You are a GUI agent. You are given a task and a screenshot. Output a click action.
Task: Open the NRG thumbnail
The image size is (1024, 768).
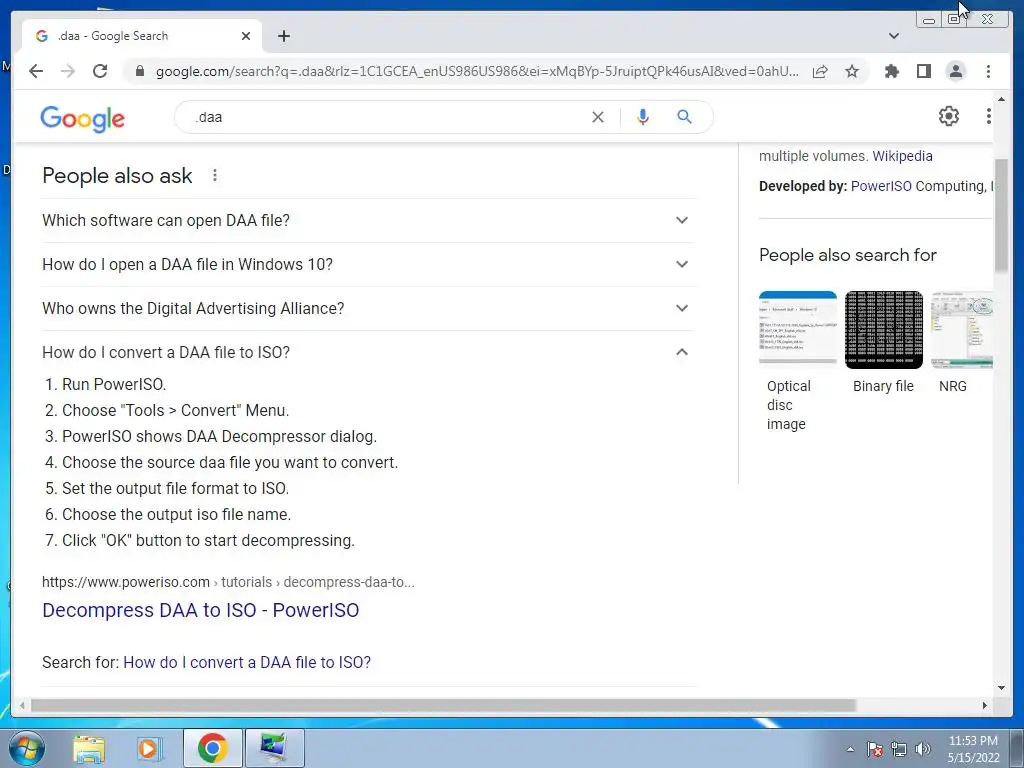[961, 330]
